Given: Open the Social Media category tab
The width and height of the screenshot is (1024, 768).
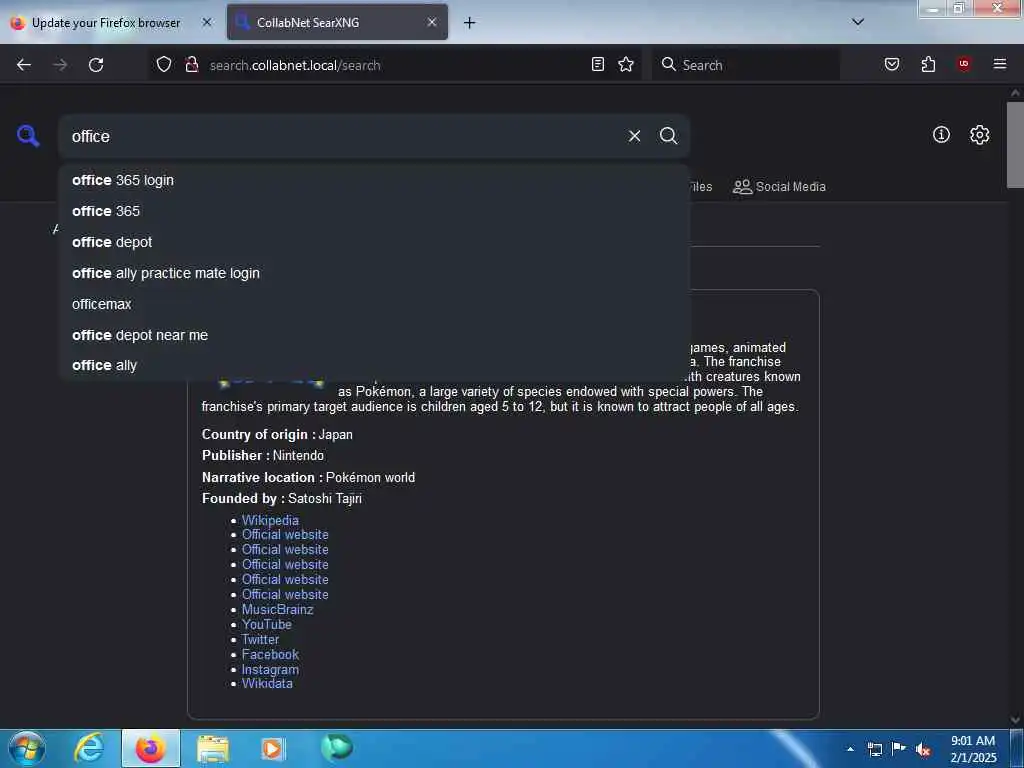Looking at the screenshot, I should (x=779, y=187).
